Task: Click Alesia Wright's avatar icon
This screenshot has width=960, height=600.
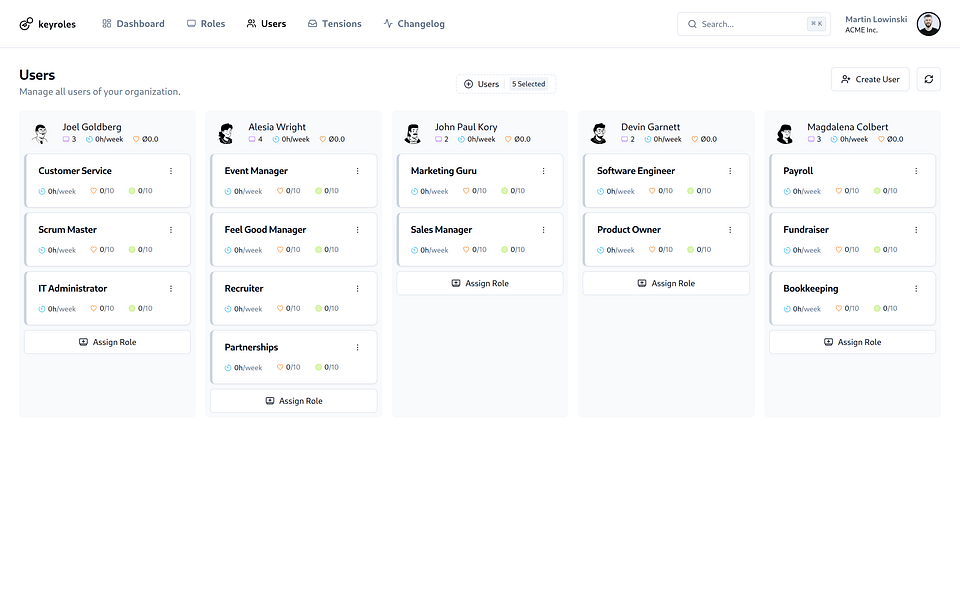Action: [227, 133]
